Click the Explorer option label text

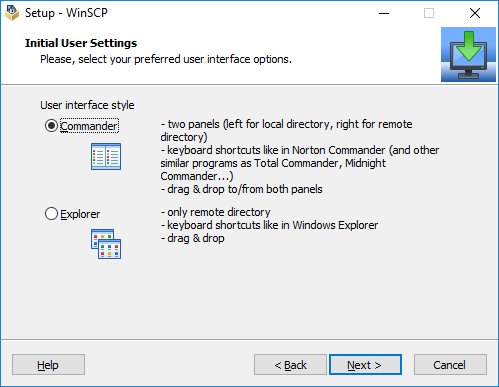coord(80,214)
